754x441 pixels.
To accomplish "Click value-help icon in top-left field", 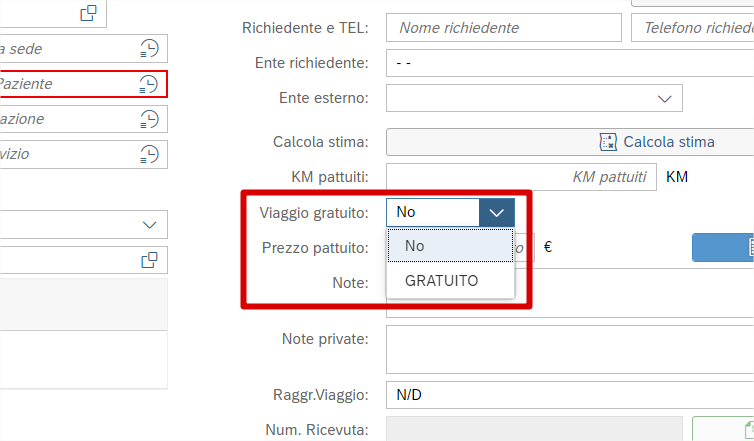I will [x=89, y=13].
